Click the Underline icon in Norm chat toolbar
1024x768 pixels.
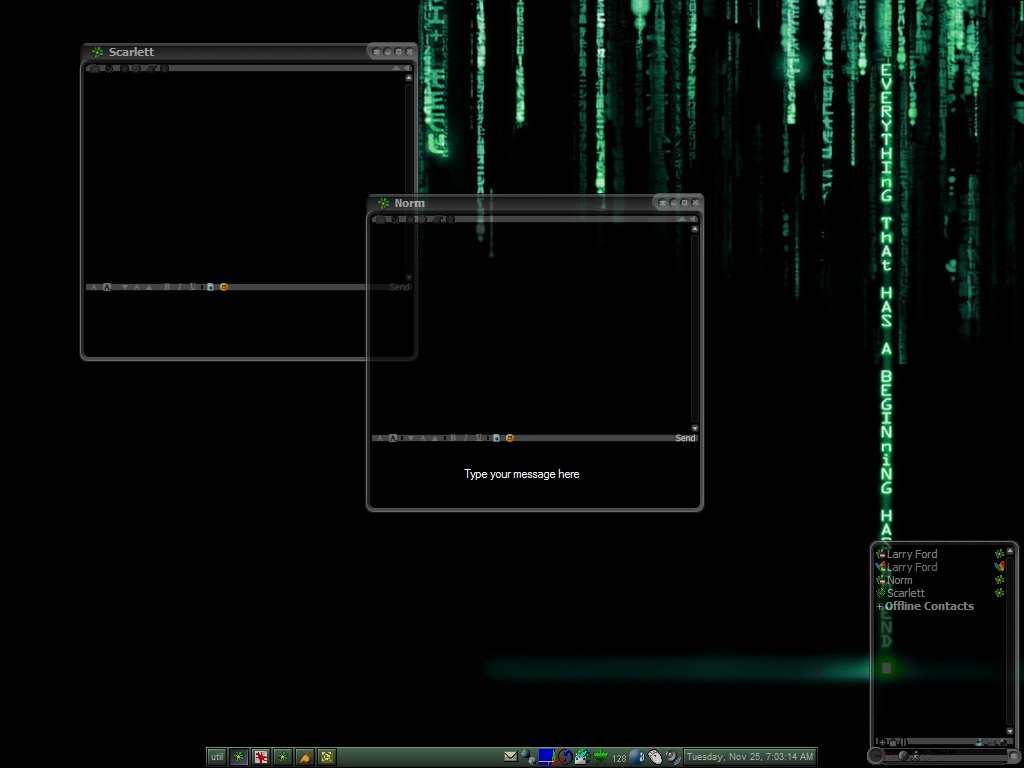tap(479, 438)
